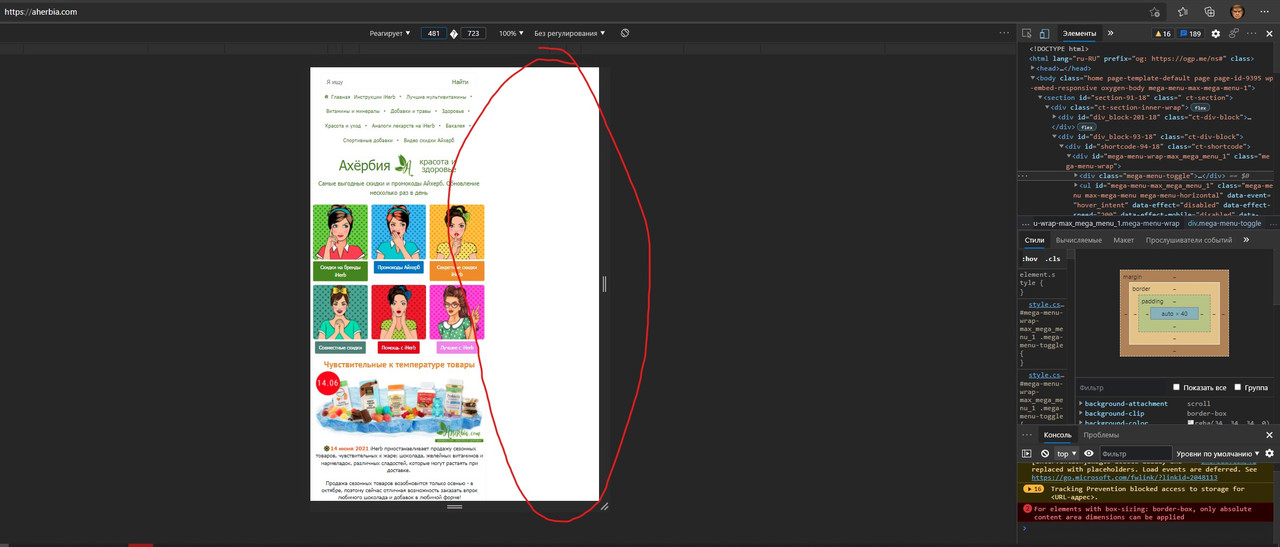
Task: Click the Найти link on the page
Action: point(459,81)
